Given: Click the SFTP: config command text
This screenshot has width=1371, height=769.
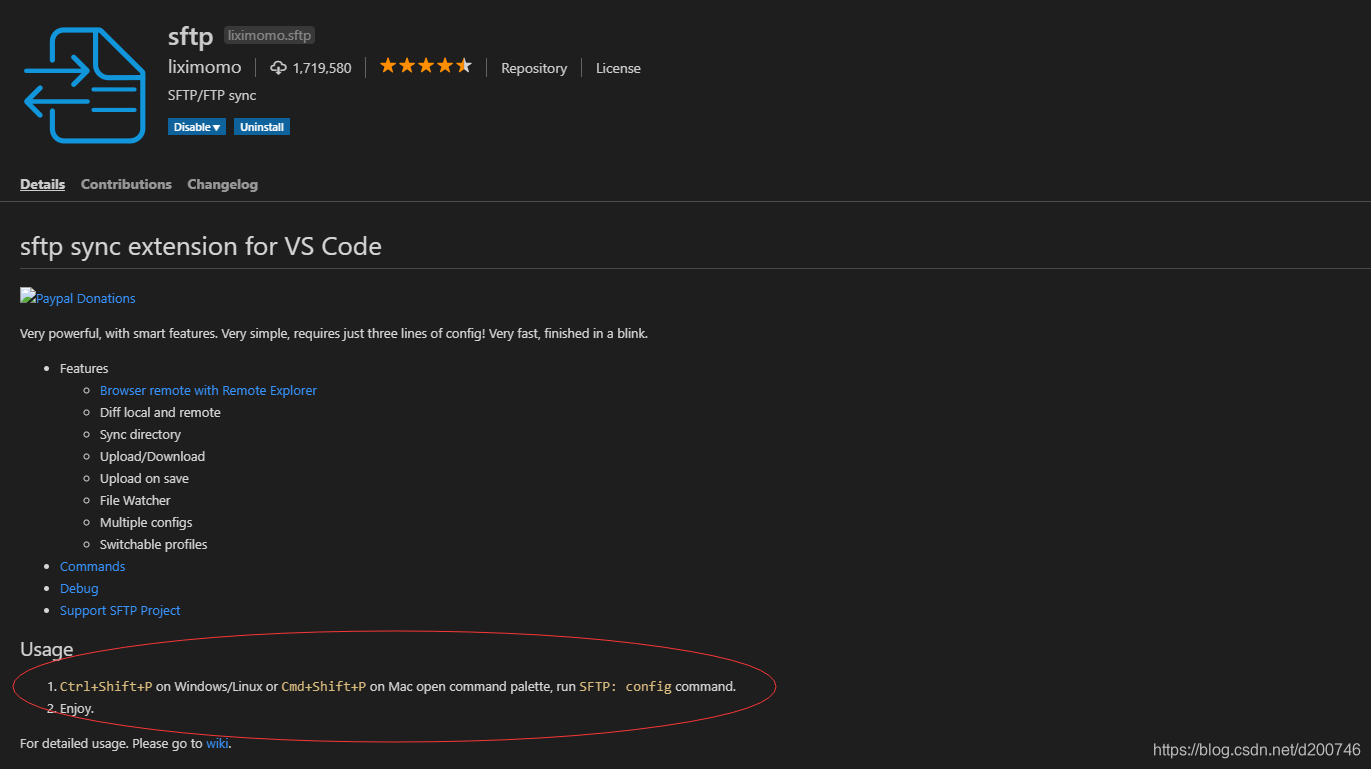Looking at the screenshot, I should (x=626, y=686).
